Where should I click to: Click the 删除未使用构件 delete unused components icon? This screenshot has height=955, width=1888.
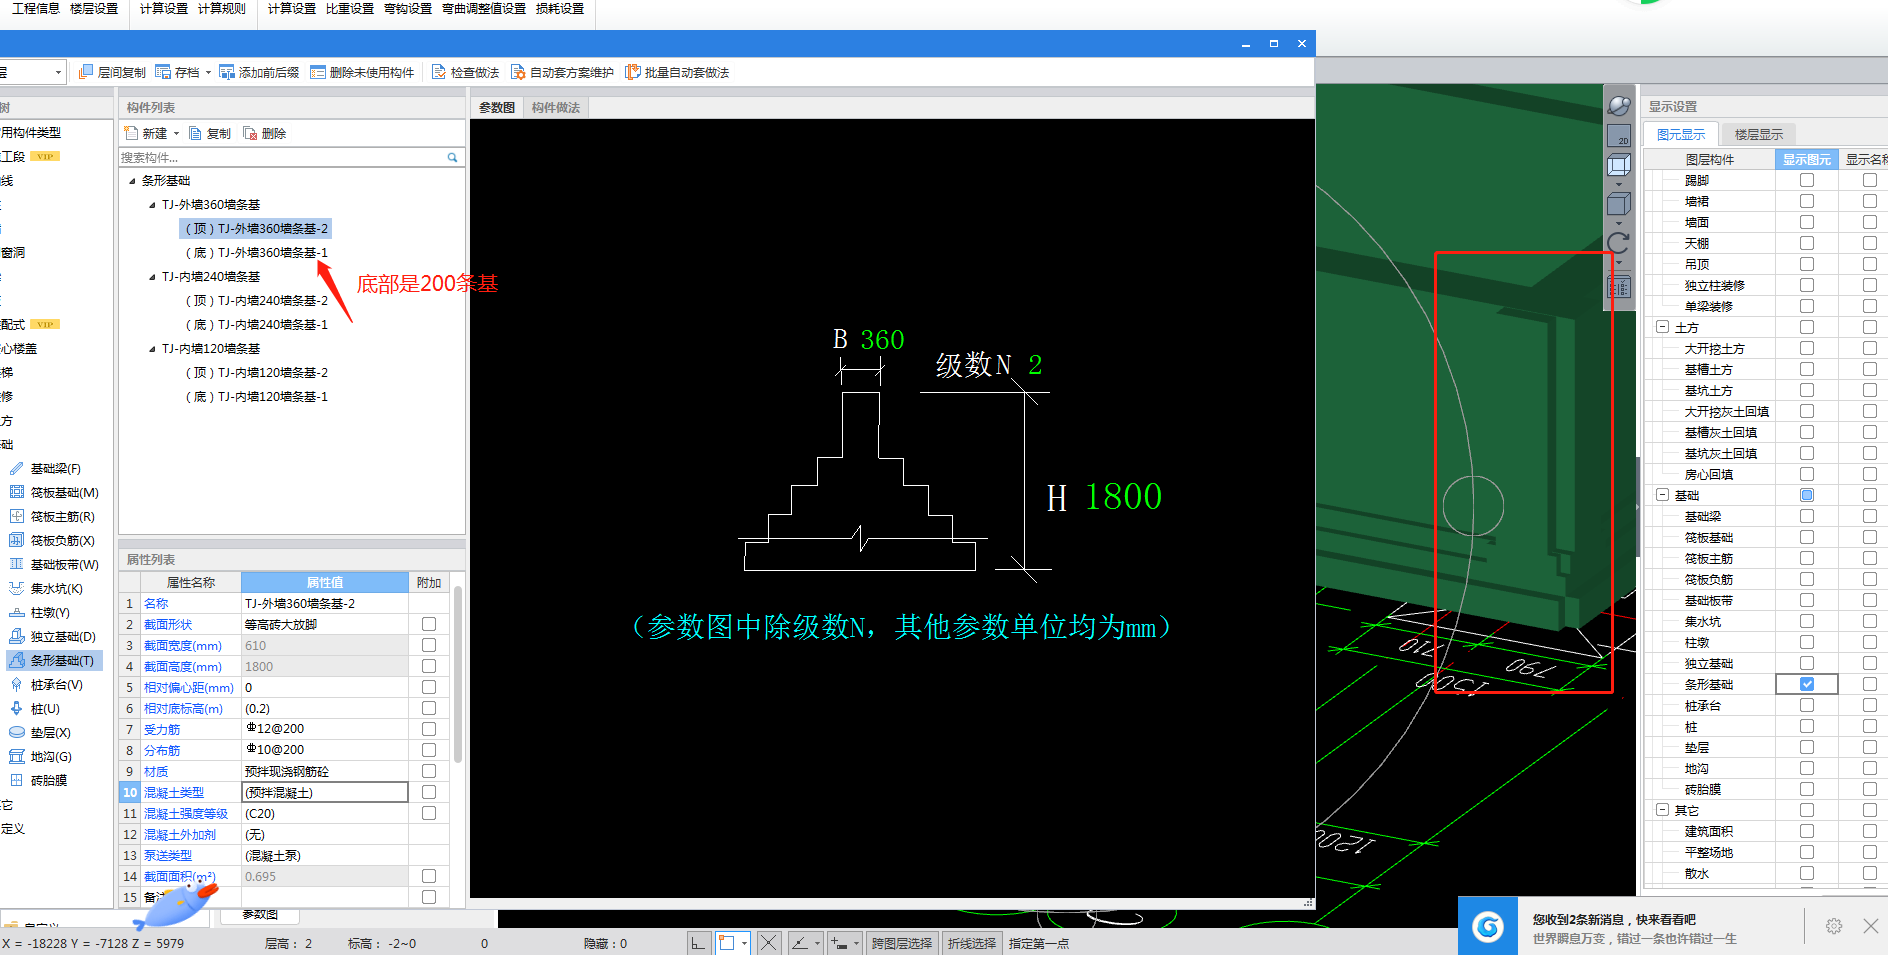[318, 72]
